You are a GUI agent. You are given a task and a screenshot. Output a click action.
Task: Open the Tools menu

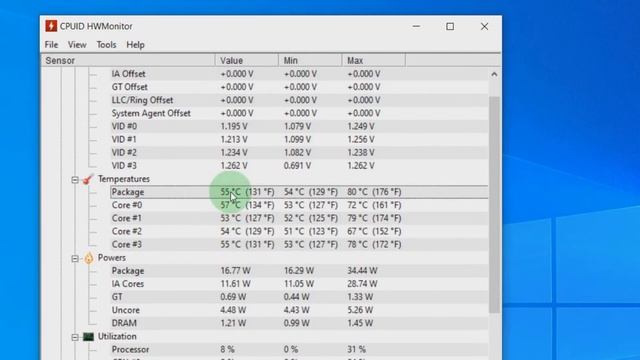pos(107,44)
